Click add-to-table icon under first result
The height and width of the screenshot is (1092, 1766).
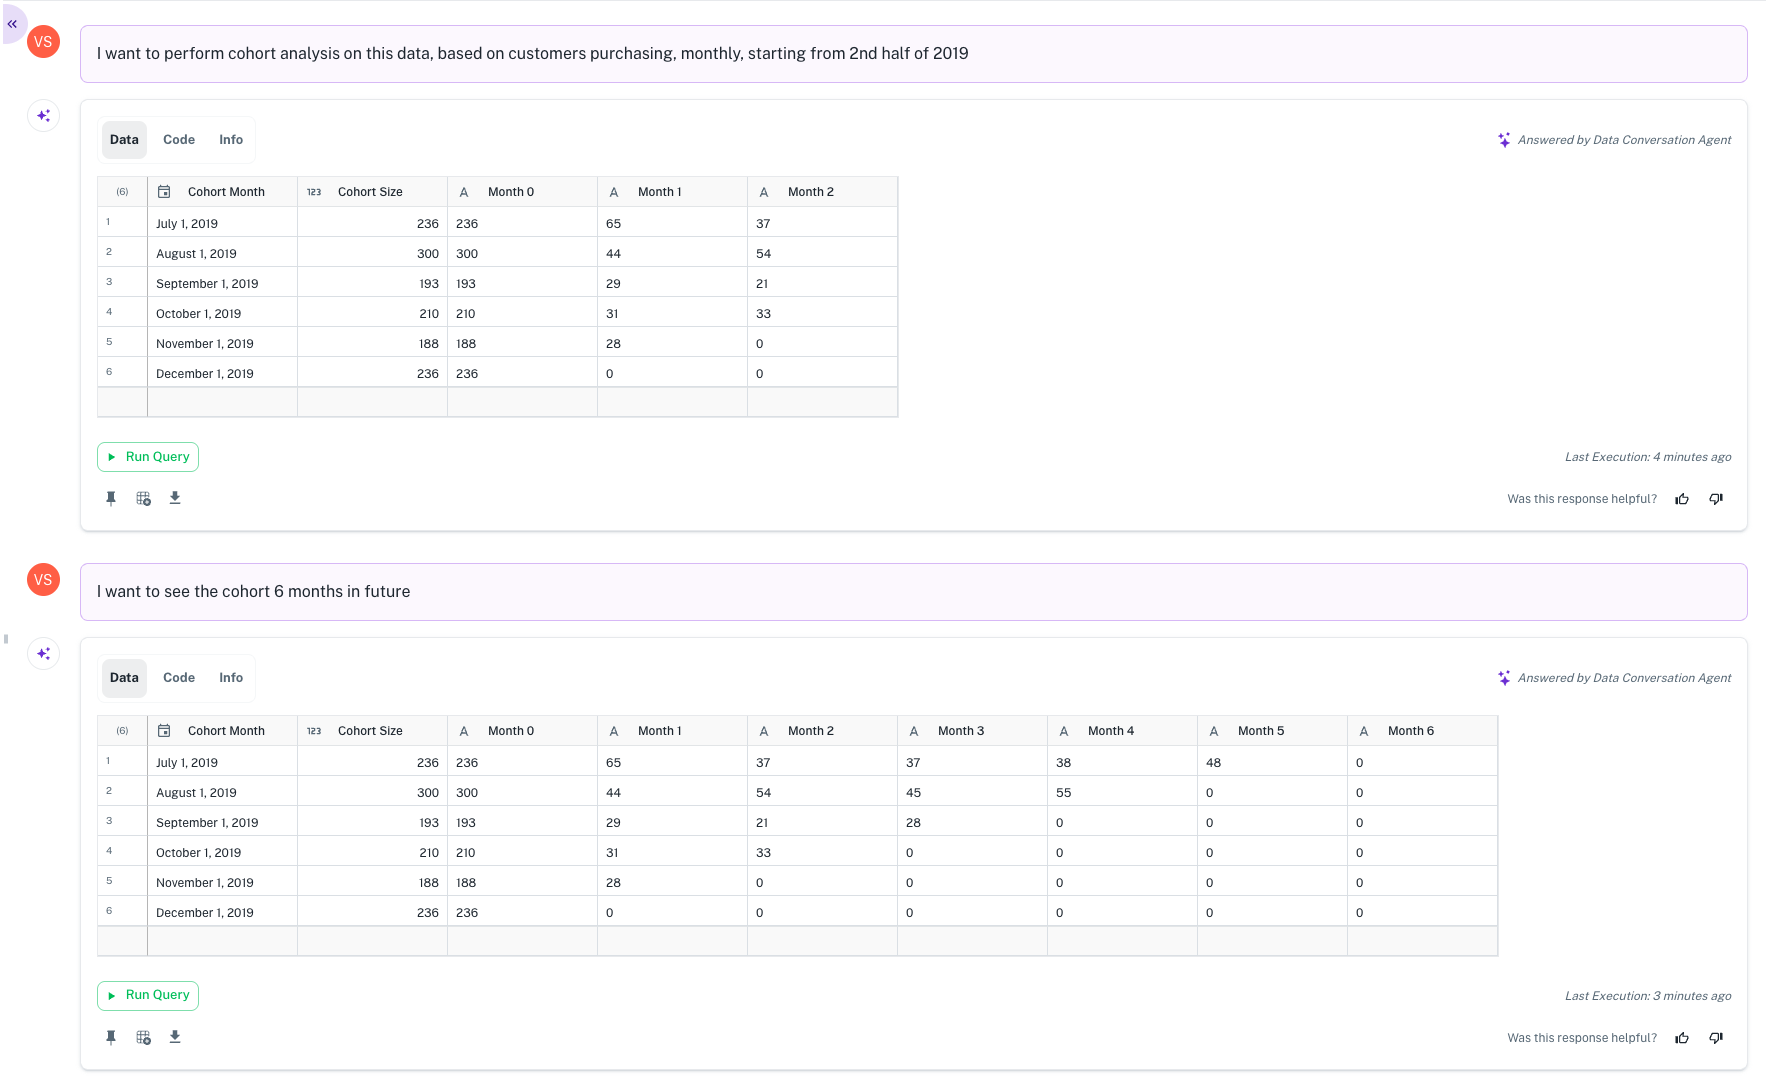(143, 498)
